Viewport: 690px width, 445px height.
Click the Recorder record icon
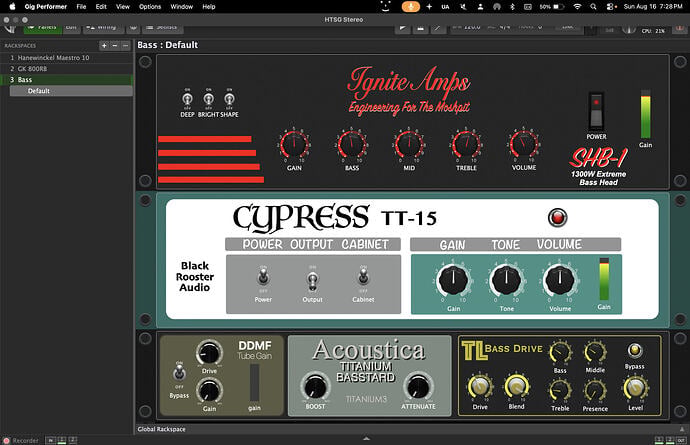point(6,440)
